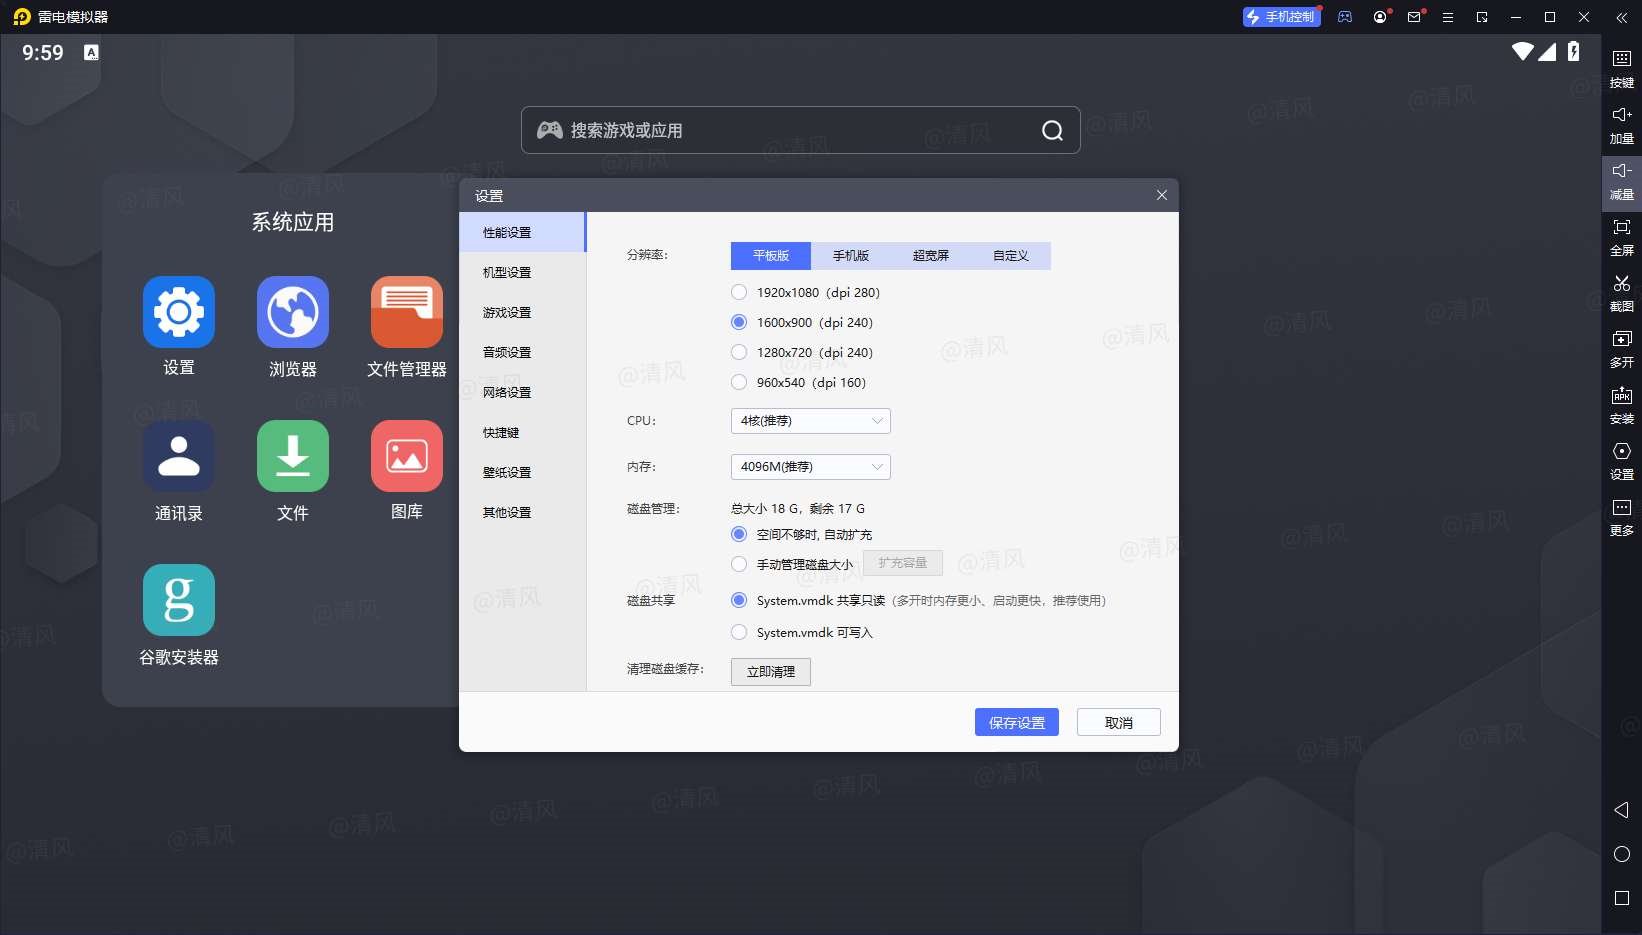The image size is (1642, 935).
Task: Enter fullscreen using the 全屏 icon
Action: pos(1622,237)
